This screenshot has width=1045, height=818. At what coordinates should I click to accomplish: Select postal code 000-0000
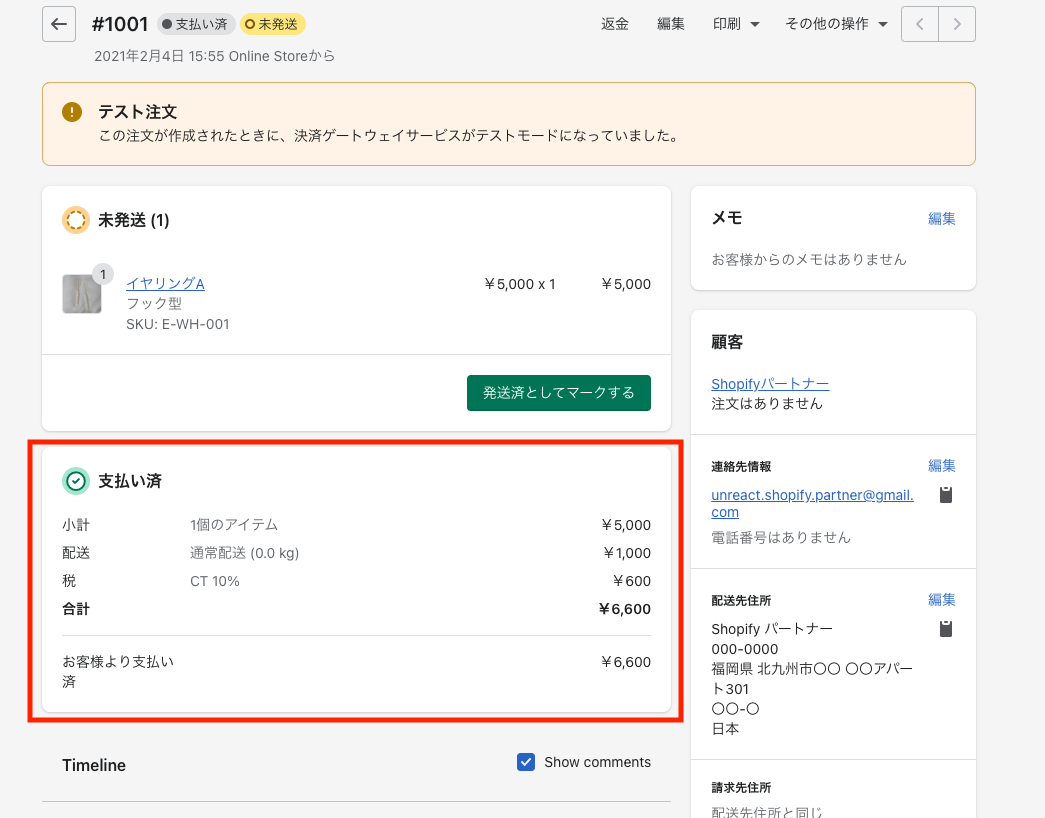[744, 649]
